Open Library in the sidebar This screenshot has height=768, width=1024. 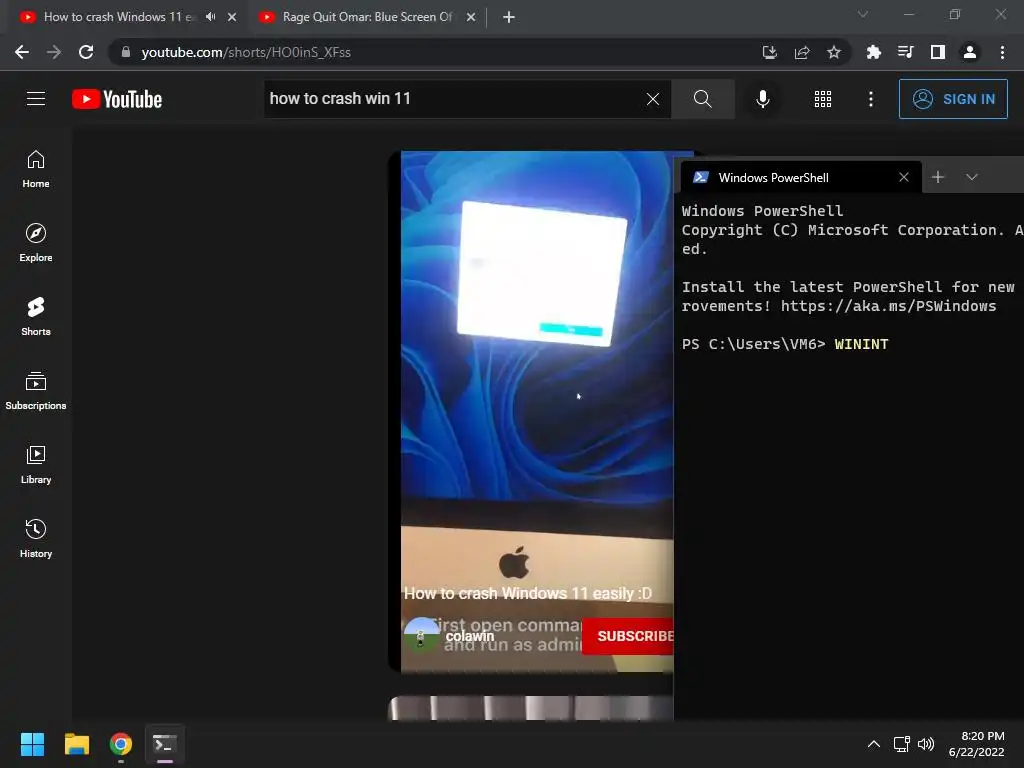(x=36, y=464)
